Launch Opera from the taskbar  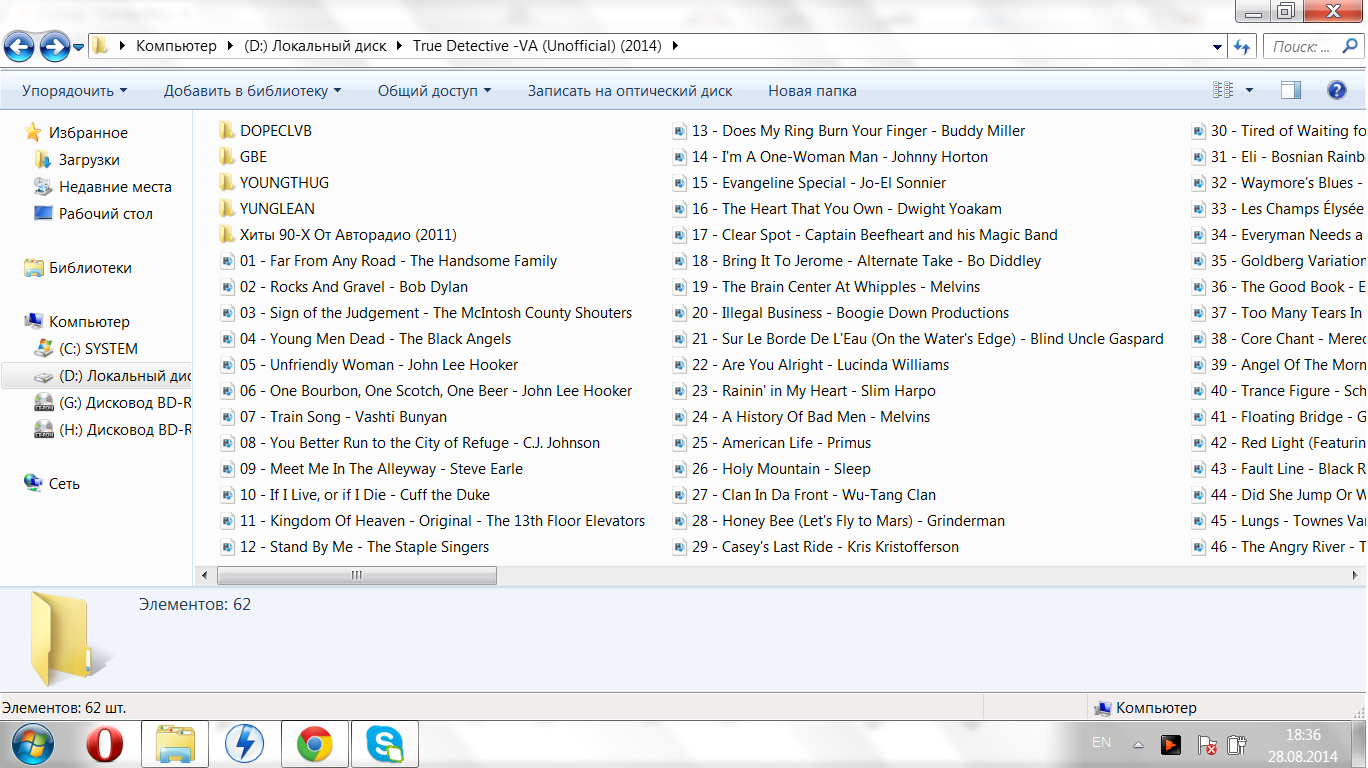point(106,744)
